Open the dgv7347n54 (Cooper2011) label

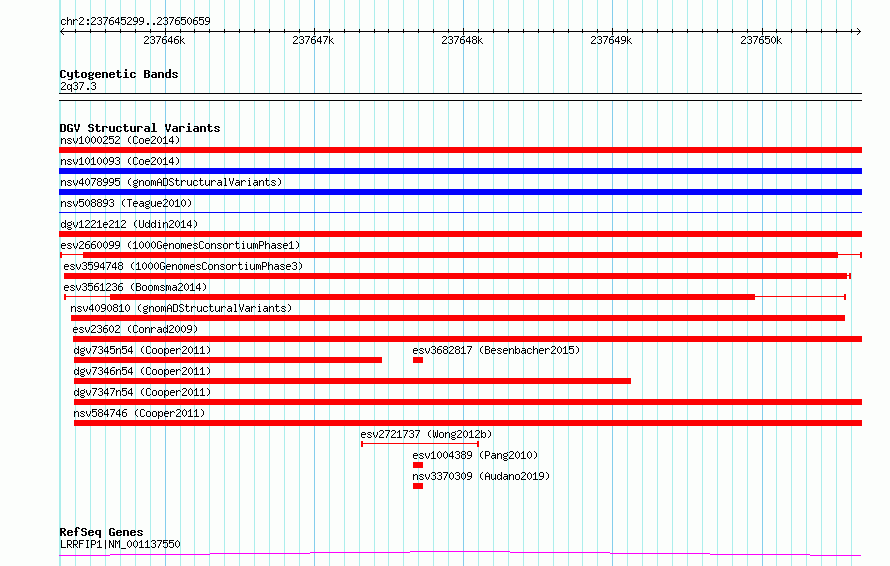[x=142, y=392]
